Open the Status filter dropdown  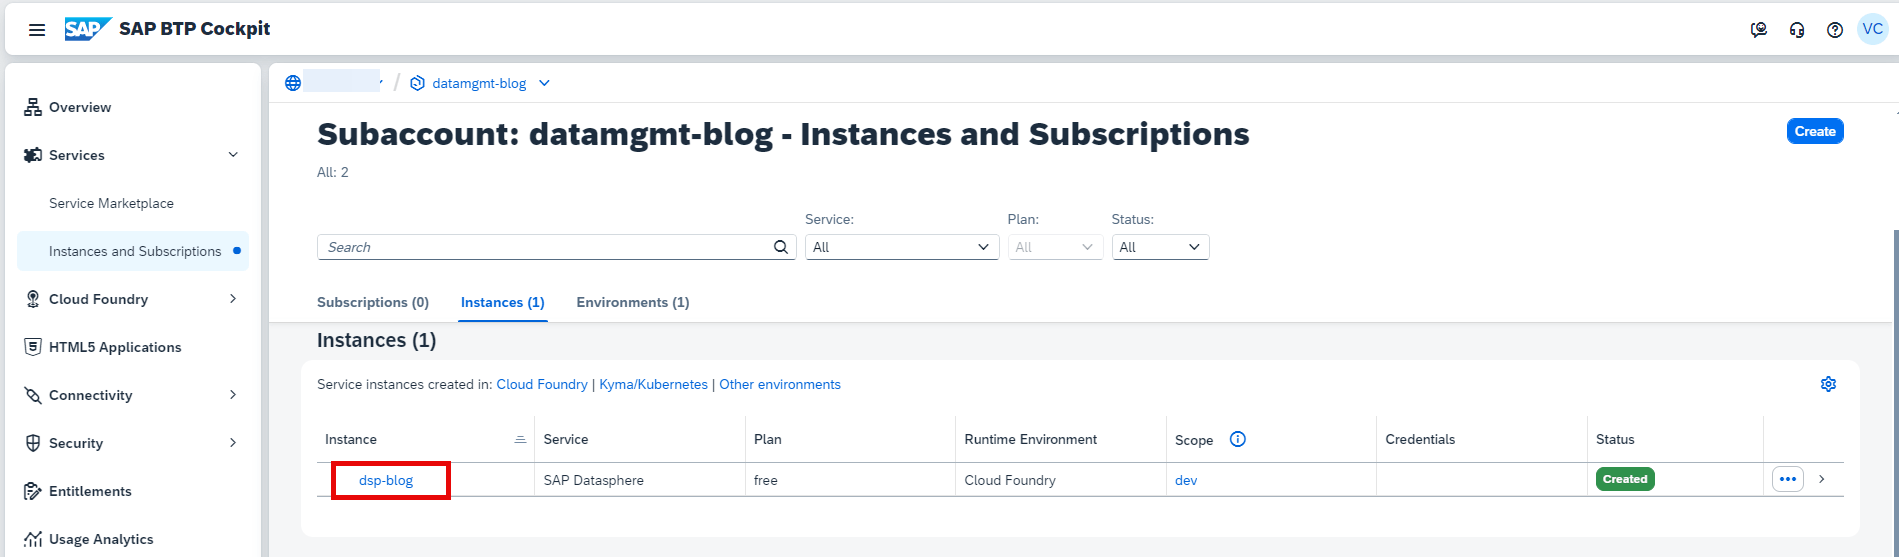click(x=1160, y=247)
